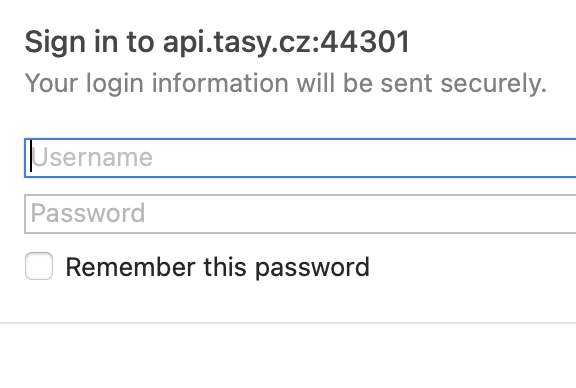The width and height of the screenshot is (576, 388).
Task: Tick the square box beside Remember this password
Action: coord(39,266)
